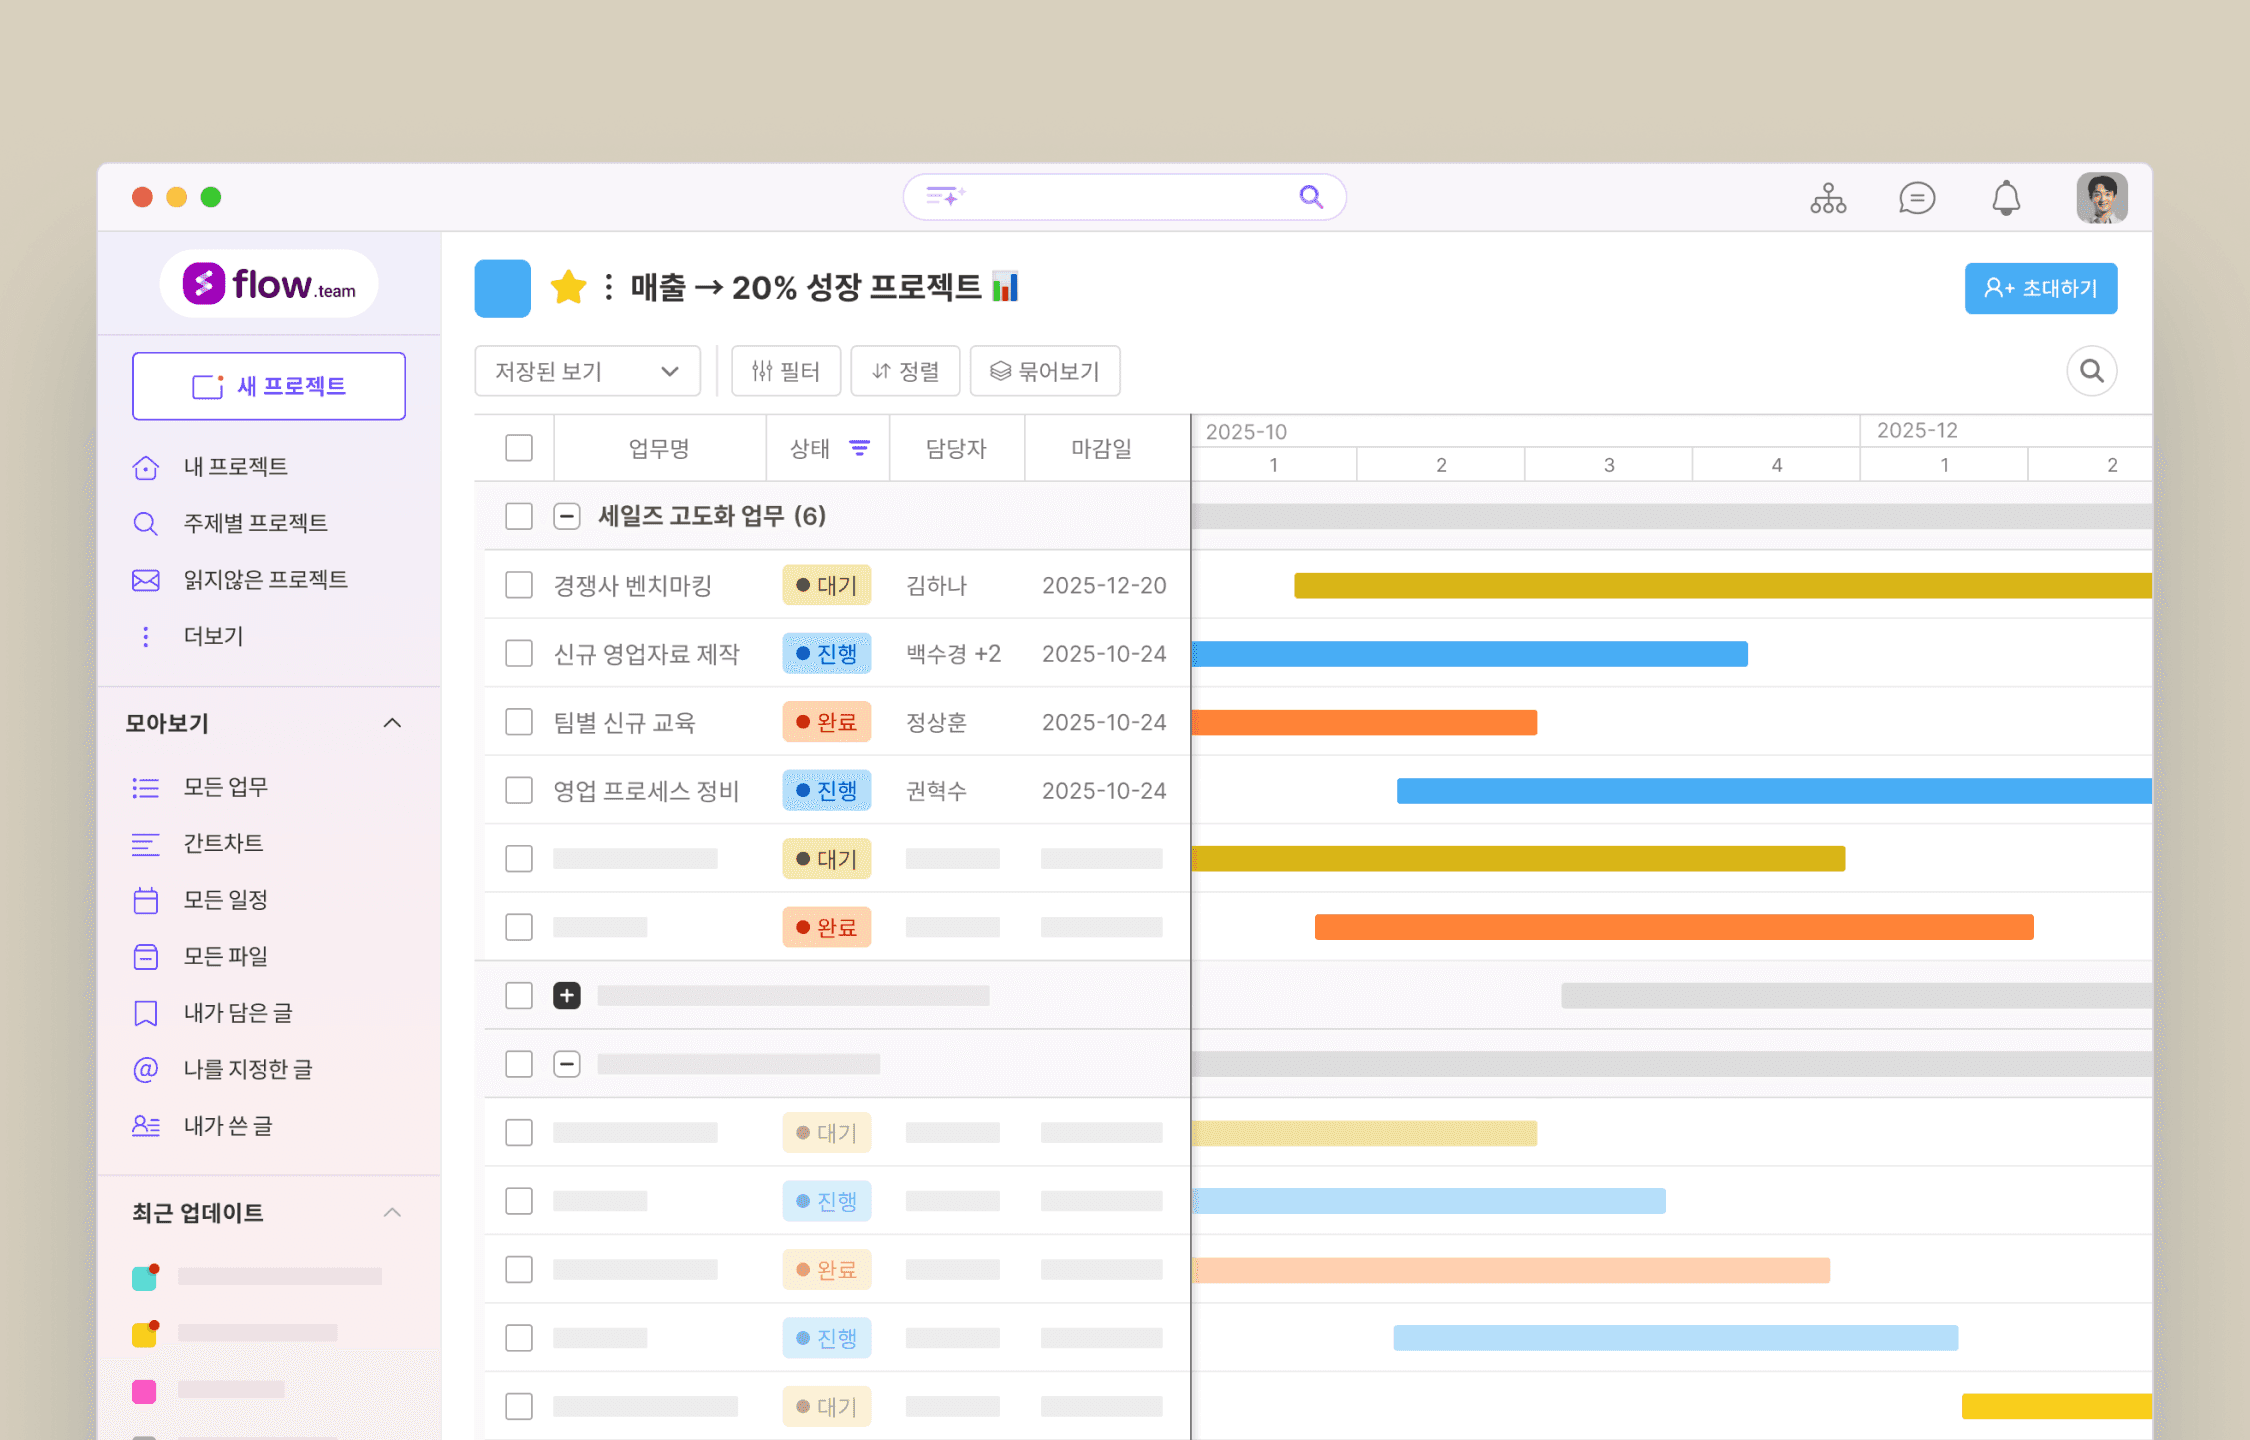
Task: Collapse the 세일즈 고도화 업무 group
Action: pyautogui.click(x=567, y=516)
